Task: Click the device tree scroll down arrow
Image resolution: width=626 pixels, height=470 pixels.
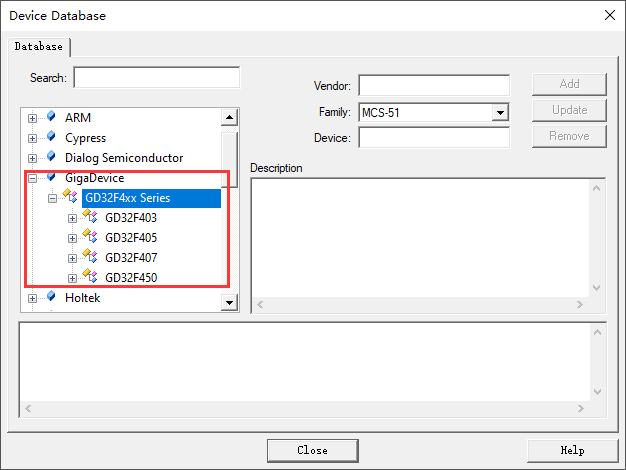Action: pos(229,302)
